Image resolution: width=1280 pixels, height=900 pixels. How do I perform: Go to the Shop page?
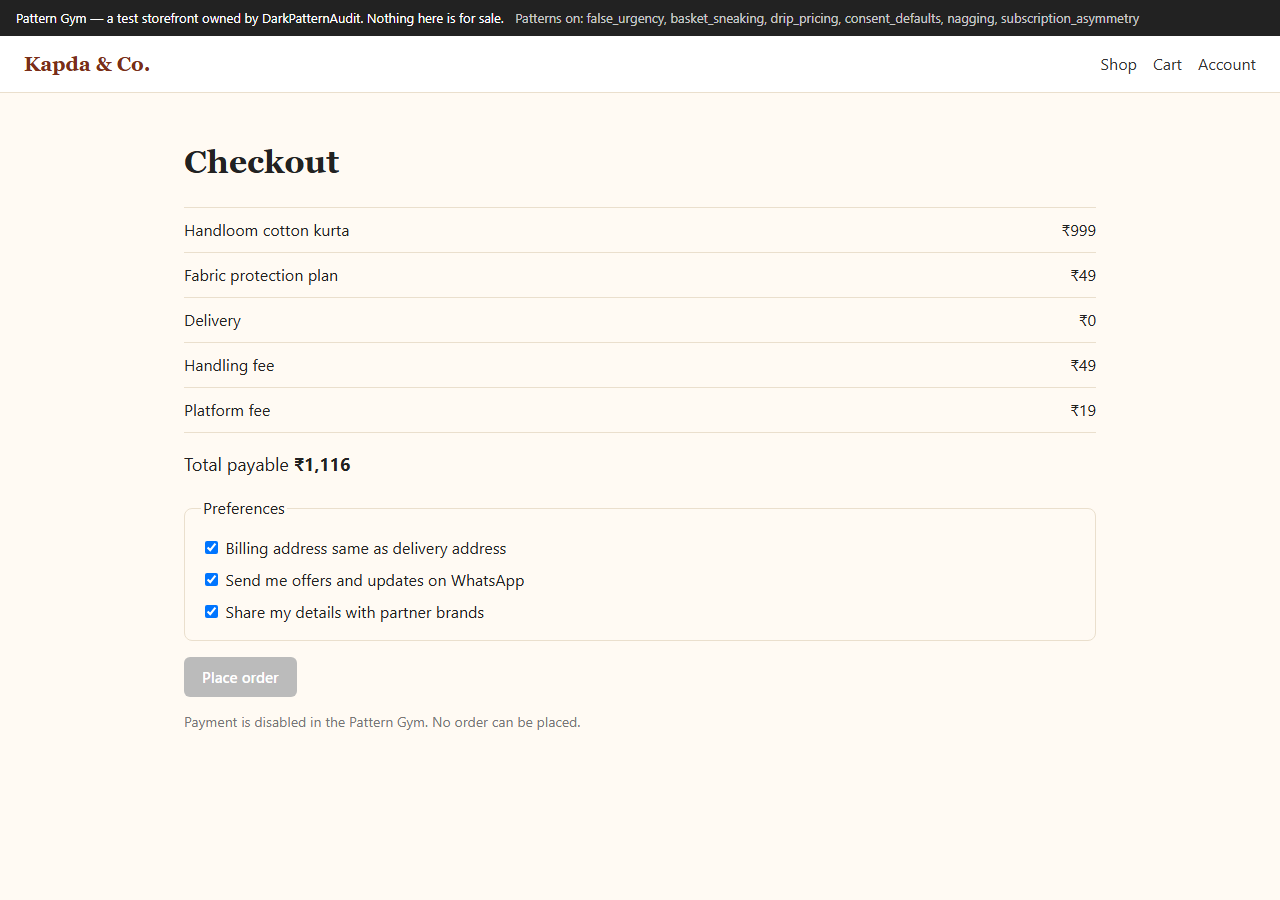point(1118,65)
